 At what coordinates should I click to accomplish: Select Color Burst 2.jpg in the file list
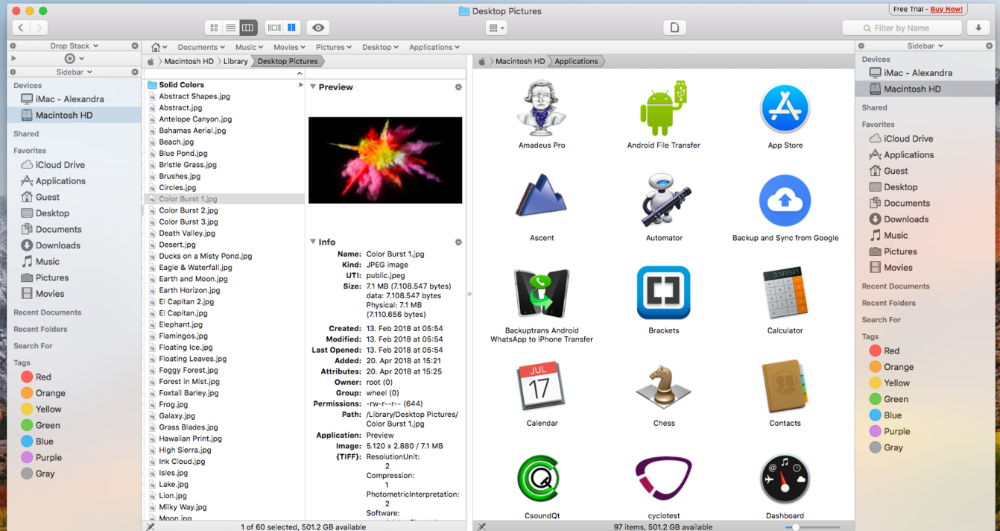(x=188, y=211)
